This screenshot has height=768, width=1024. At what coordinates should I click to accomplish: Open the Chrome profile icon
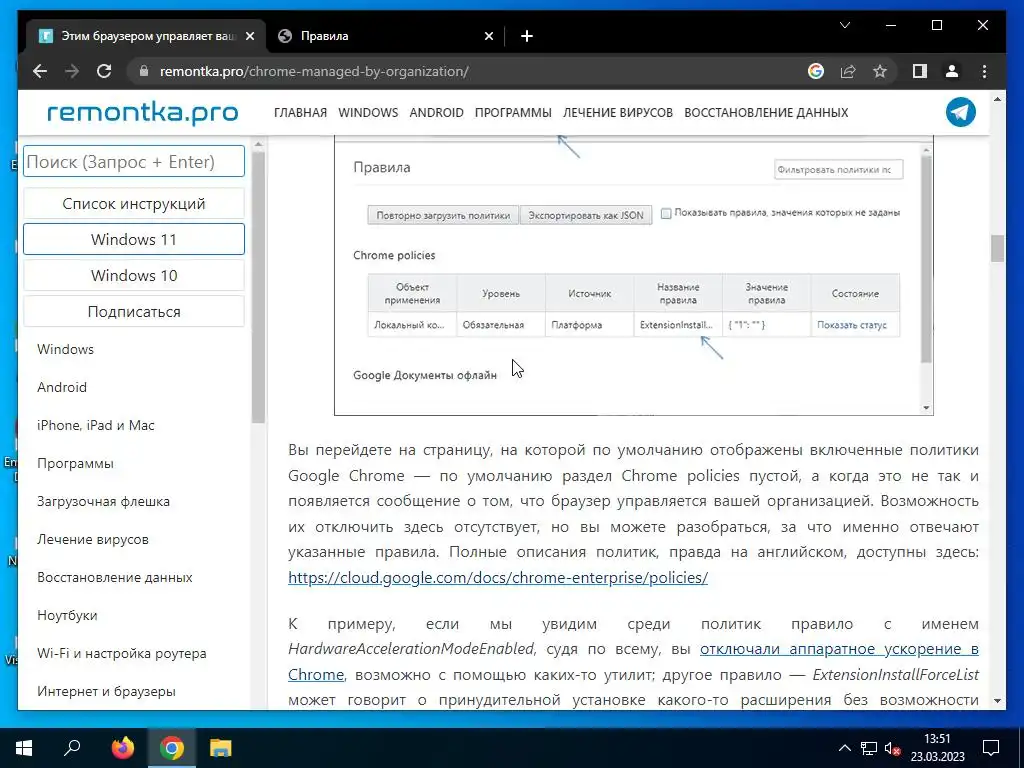pyautogui.click(x=952, y=71)
